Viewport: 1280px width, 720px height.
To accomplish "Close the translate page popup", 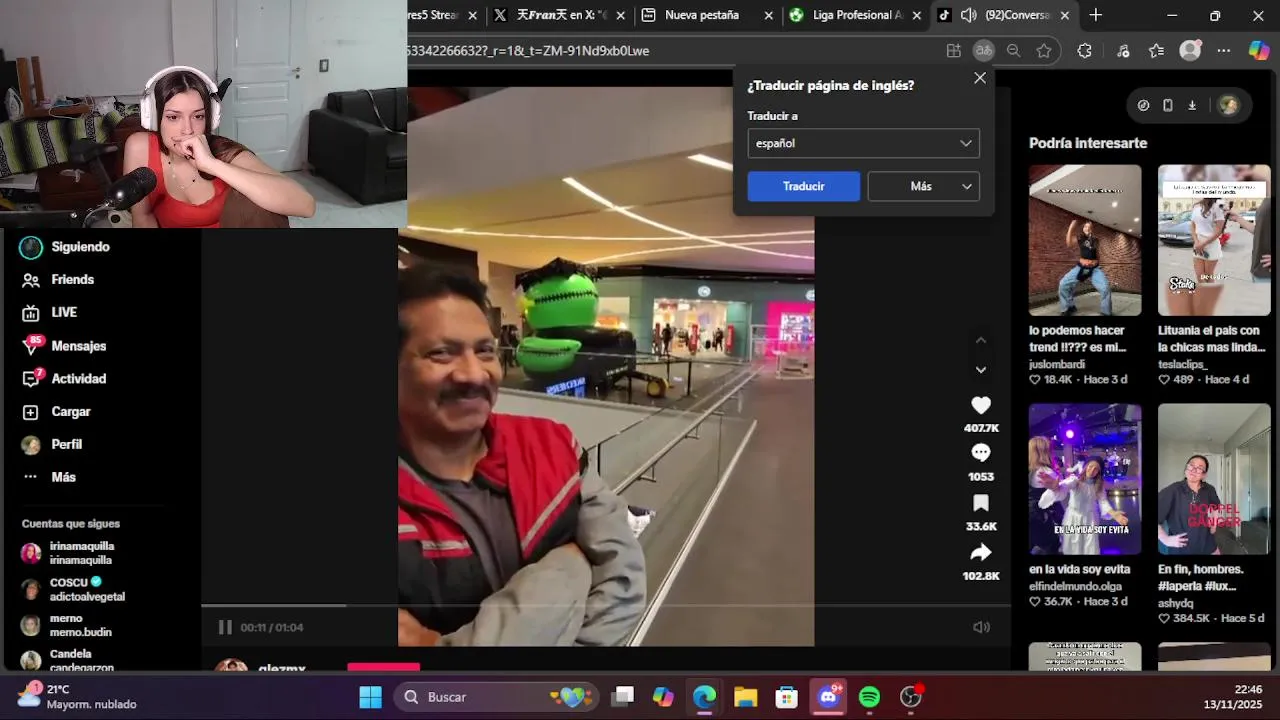I will pyautogui.click(x=980, y=78).
